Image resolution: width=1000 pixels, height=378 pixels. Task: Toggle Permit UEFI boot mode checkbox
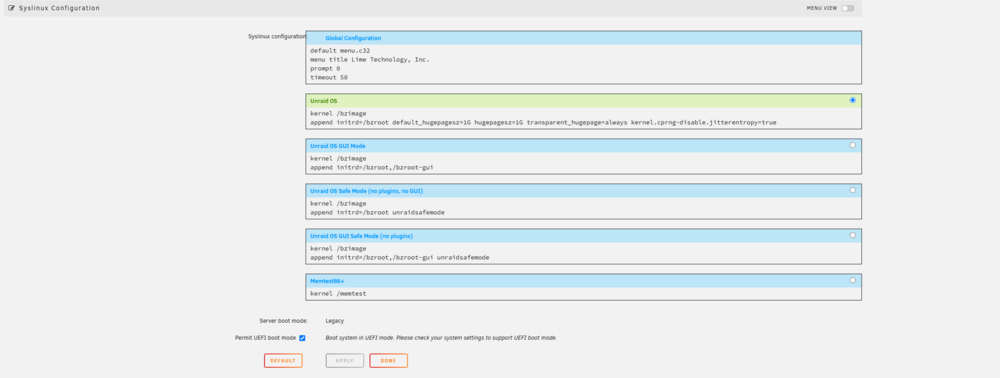click(302, 338)
